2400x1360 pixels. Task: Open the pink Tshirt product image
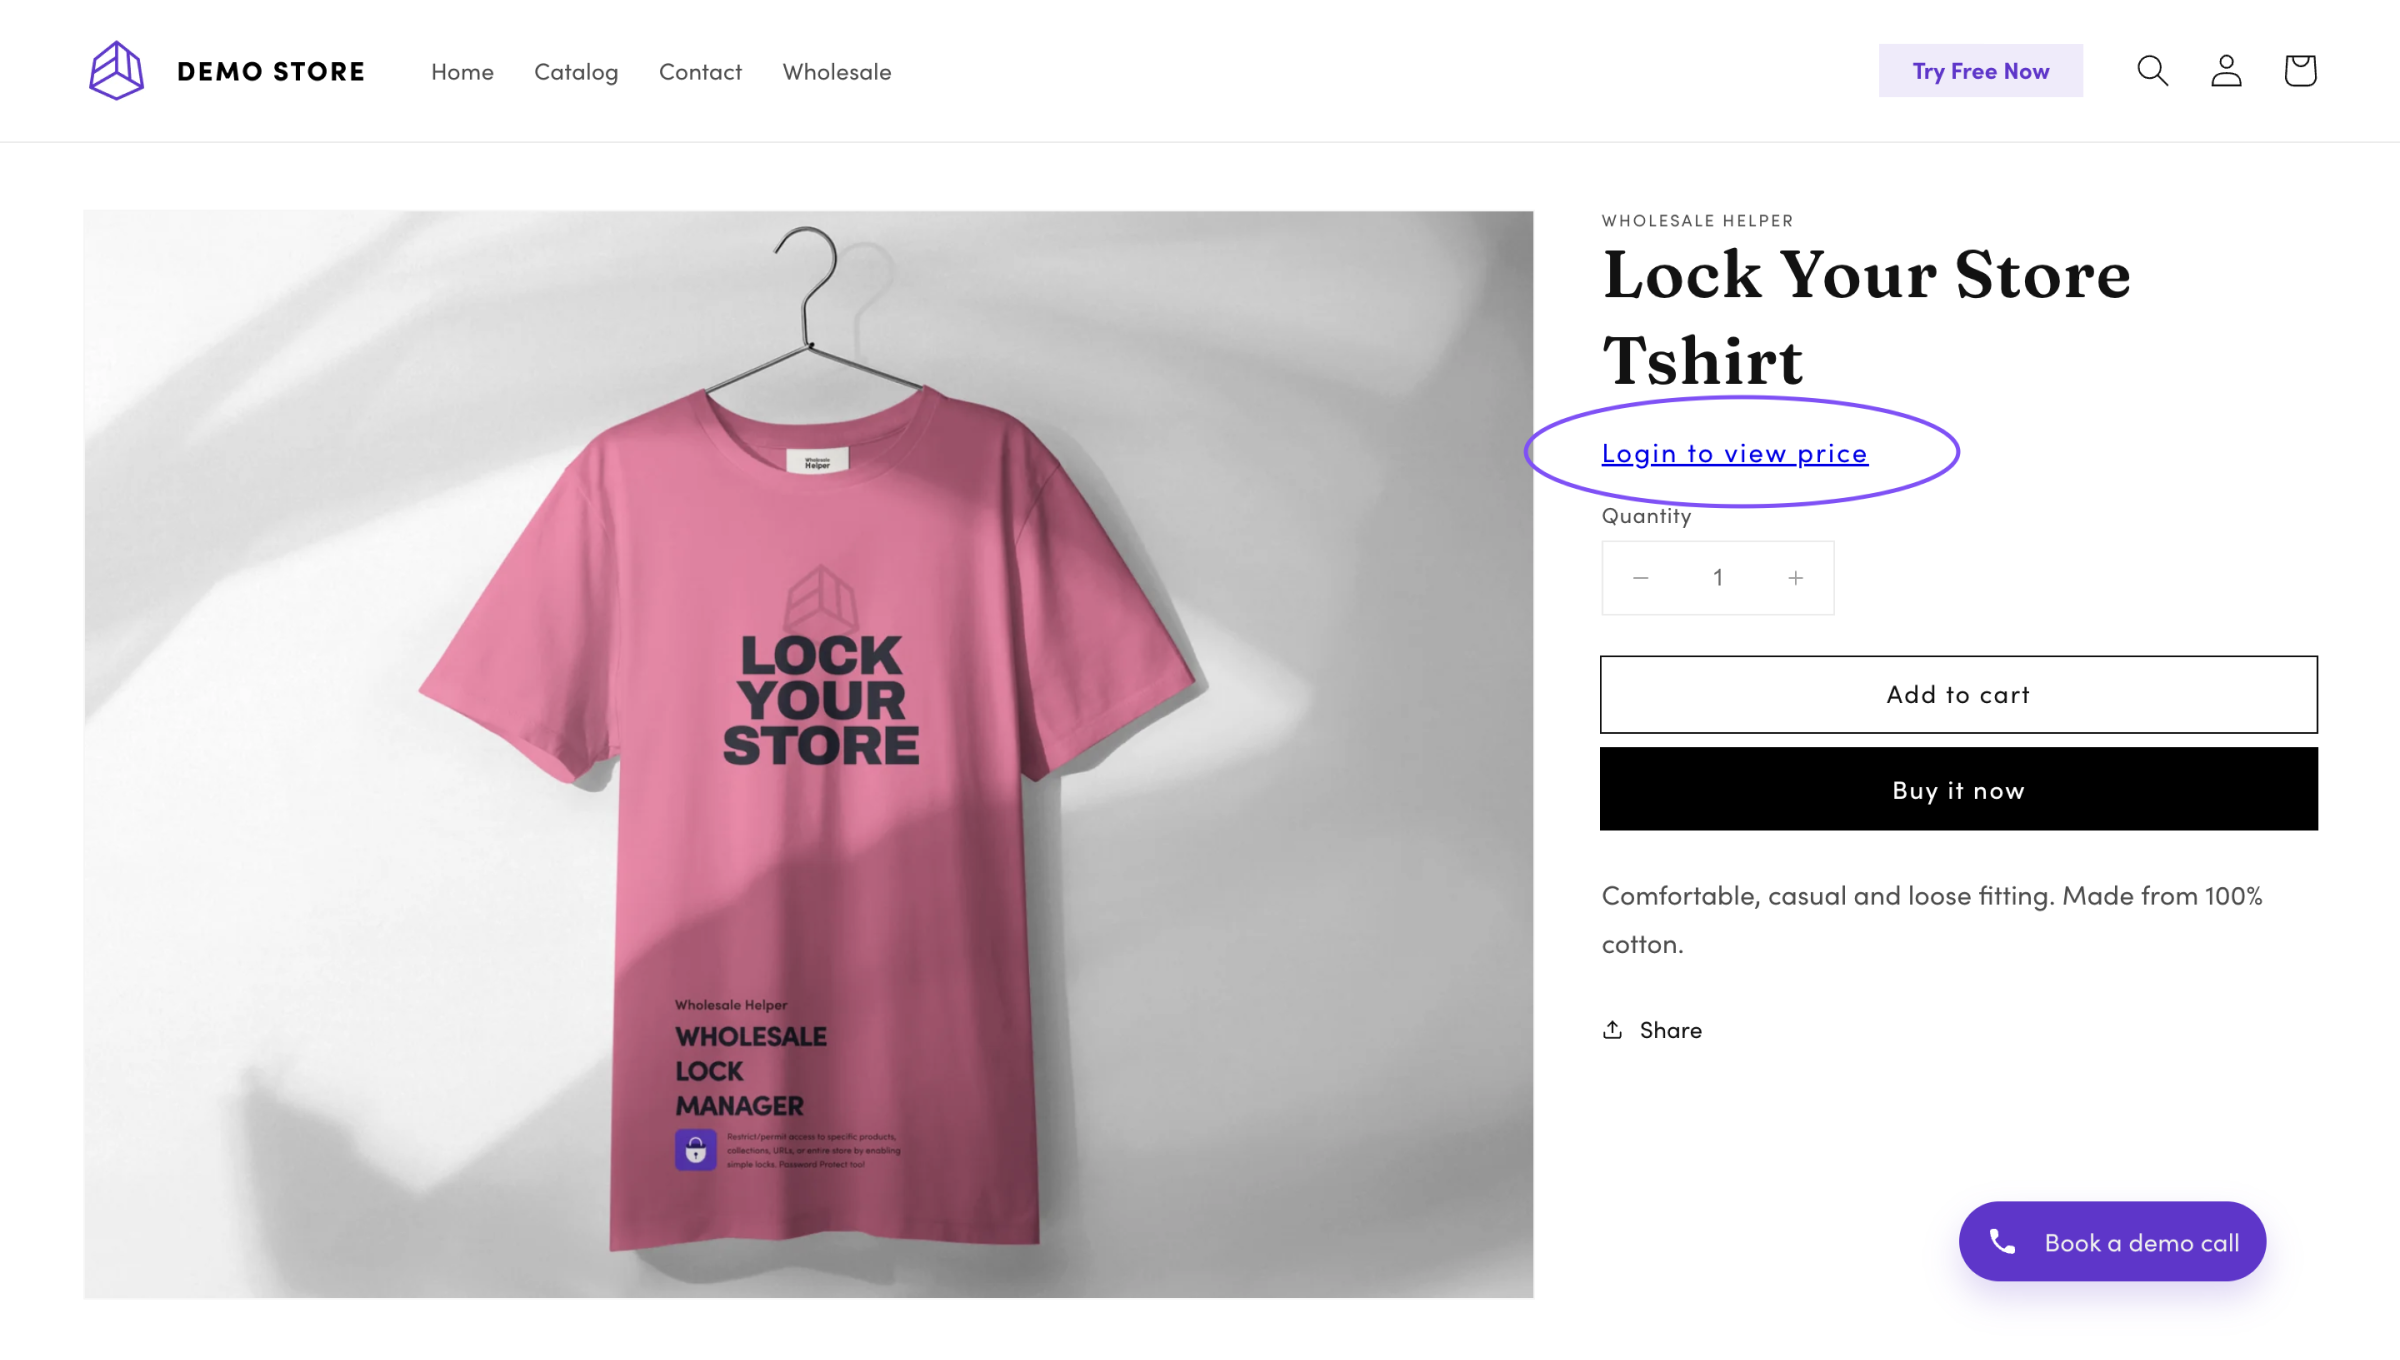[x=808, y=754]
